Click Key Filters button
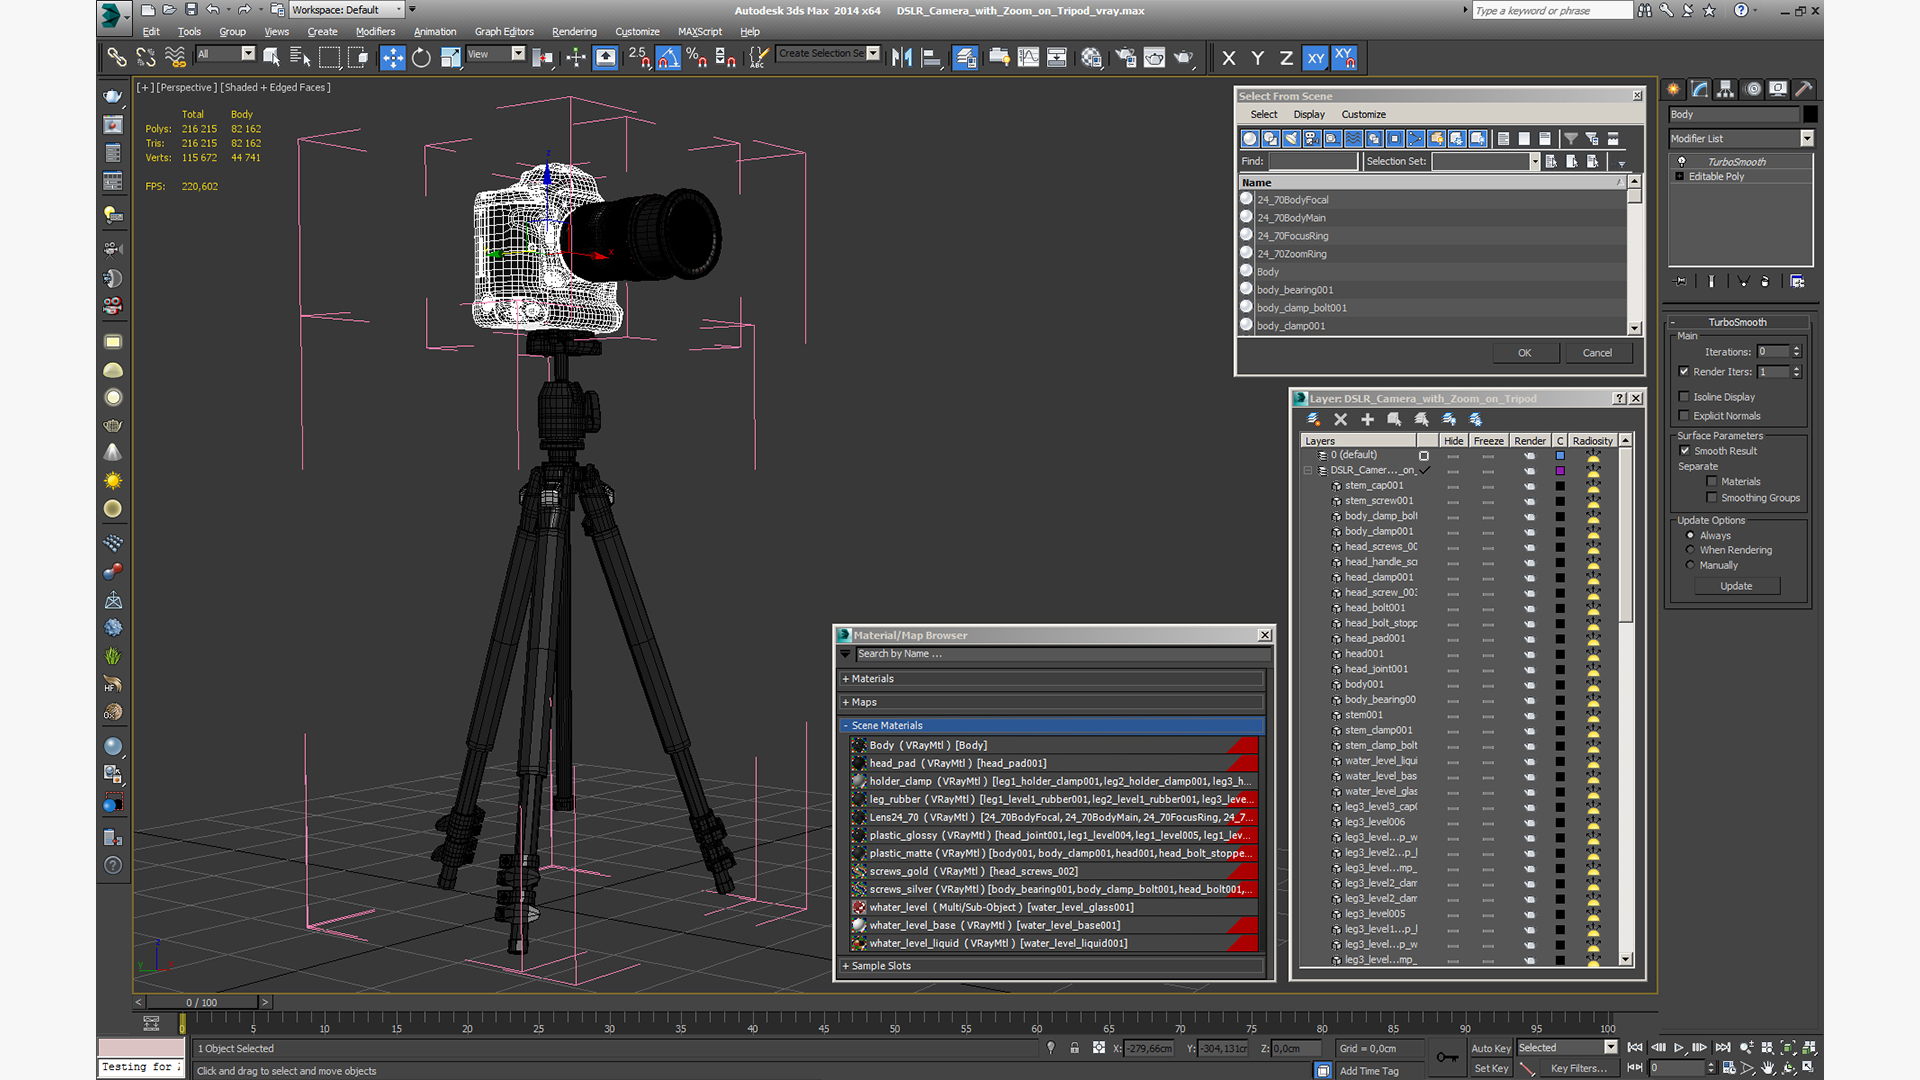 [1578, 1068]
